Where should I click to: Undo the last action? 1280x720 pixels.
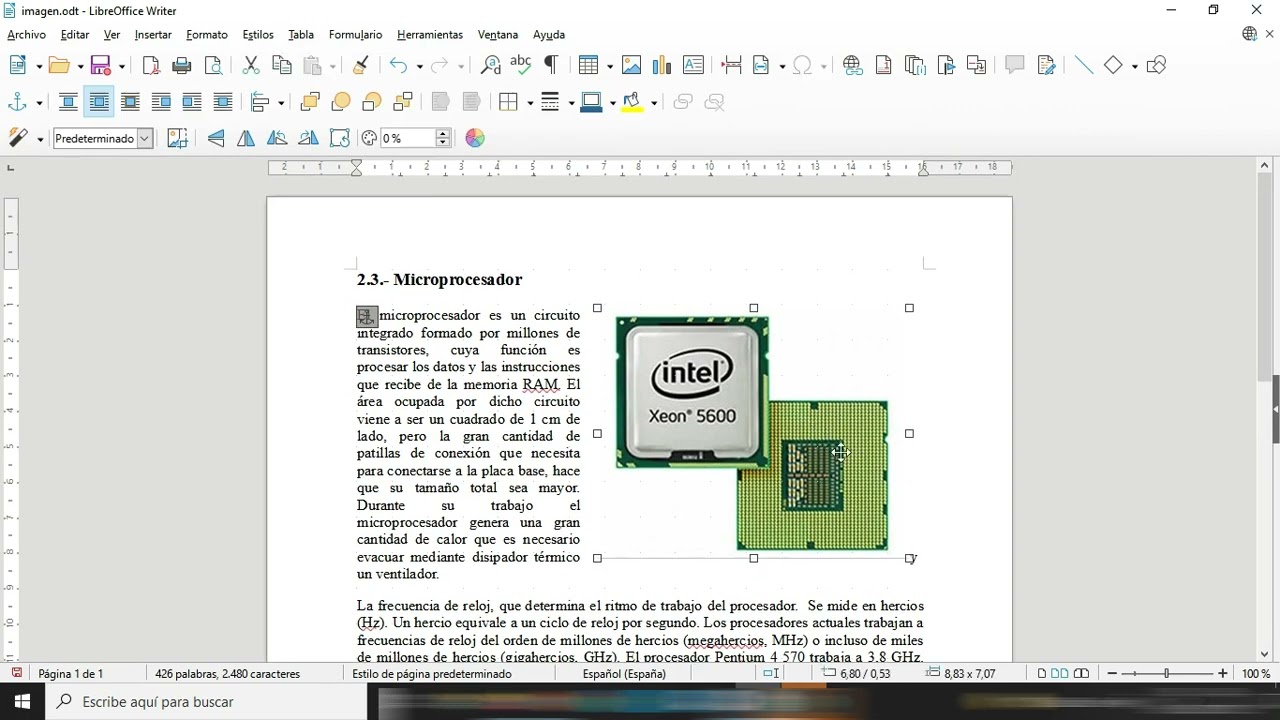(398, 65)
